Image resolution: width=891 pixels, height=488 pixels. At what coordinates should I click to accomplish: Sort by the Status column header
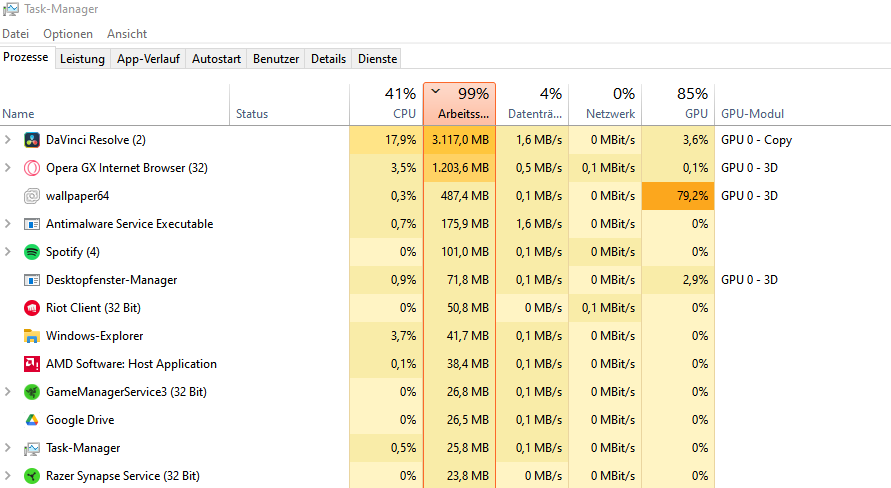289,105
